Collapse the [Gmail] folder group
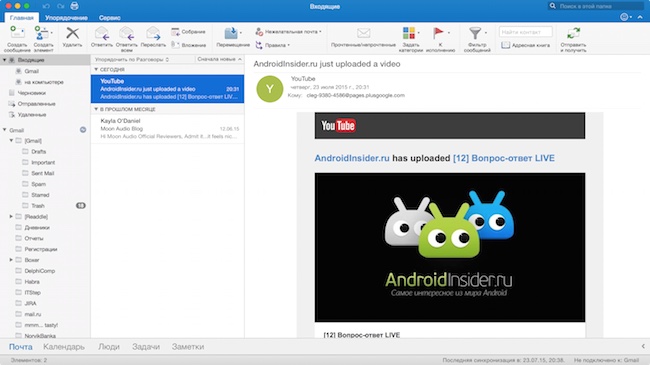Image resolution: width=650 pixels, height=365 pixels. [11, 141]
